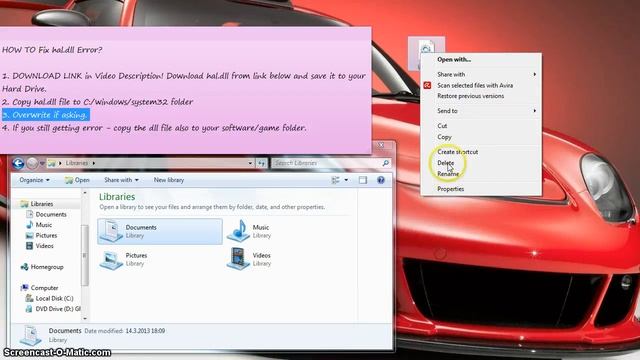Viewport: 640px width, 360px height.
Task: Click arrow after Libraries in address bar
Action: point(93,163)
